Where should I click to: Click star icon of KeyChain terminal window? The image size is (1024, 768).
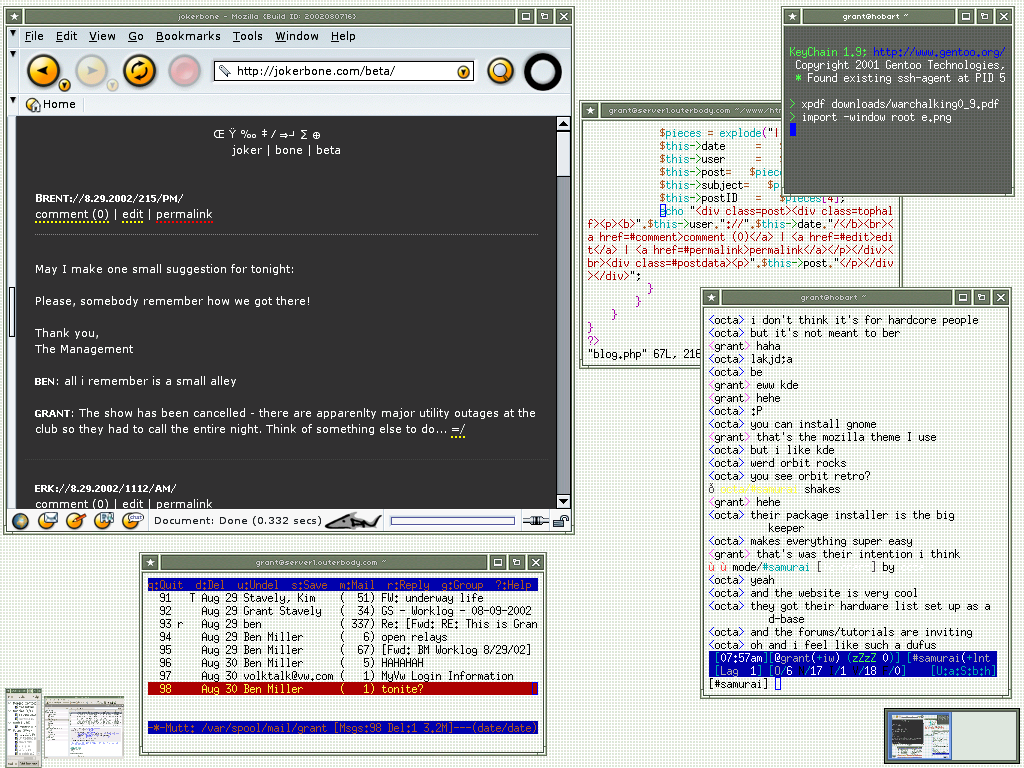(x=792, y=16)
